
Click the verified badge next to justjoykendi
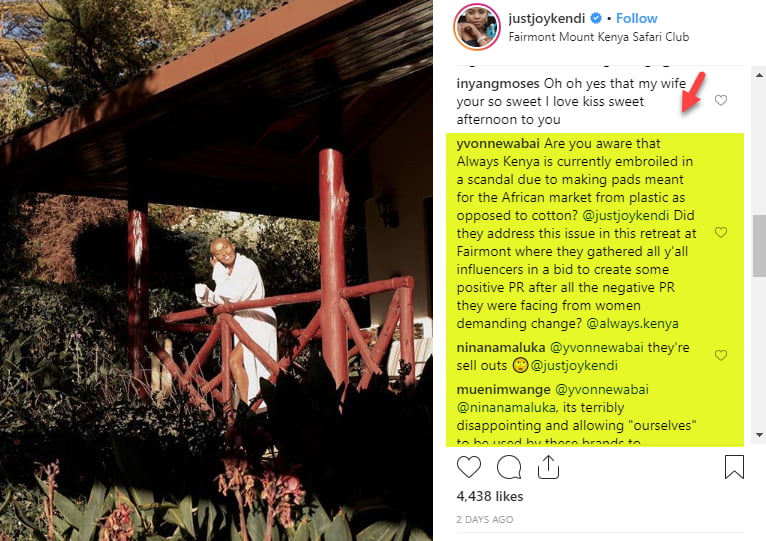click(599, 18)
